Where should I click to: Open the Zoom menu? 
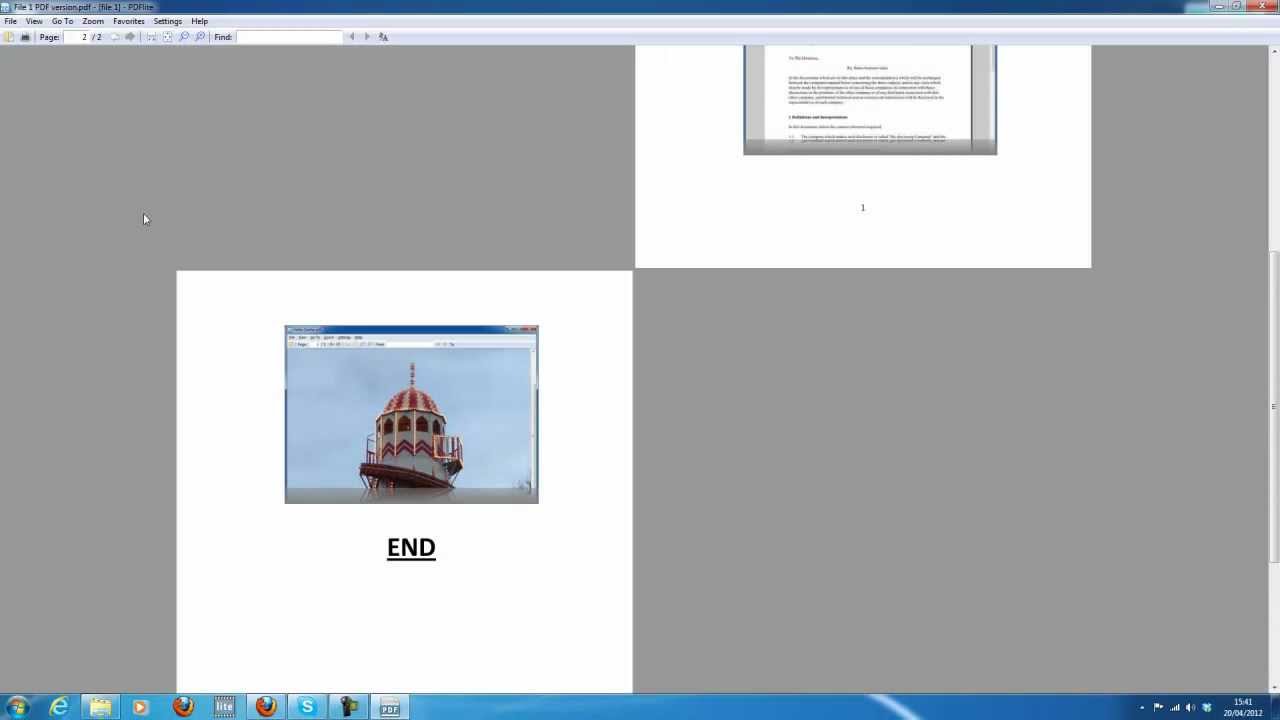(92, 20)
